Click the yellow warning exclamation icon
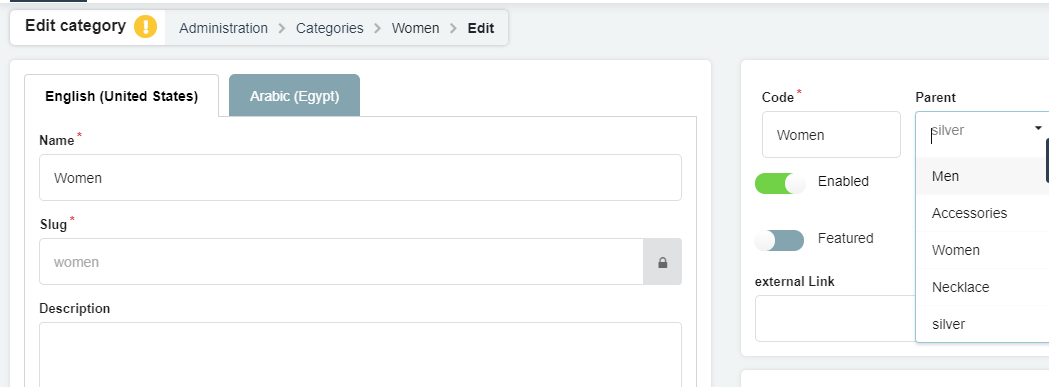The image size is (1049, 387). click(x=145, y=27)
